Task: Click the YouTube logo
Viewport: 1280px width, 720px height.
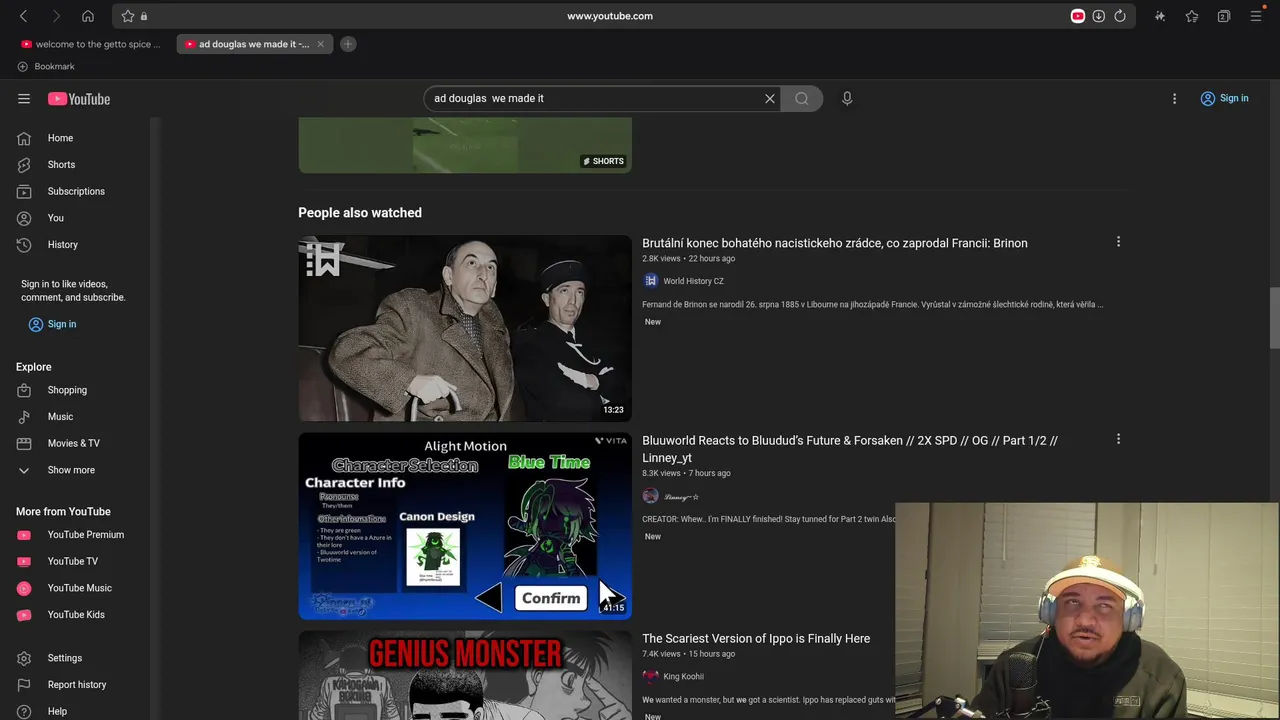Action: point(79,99)
